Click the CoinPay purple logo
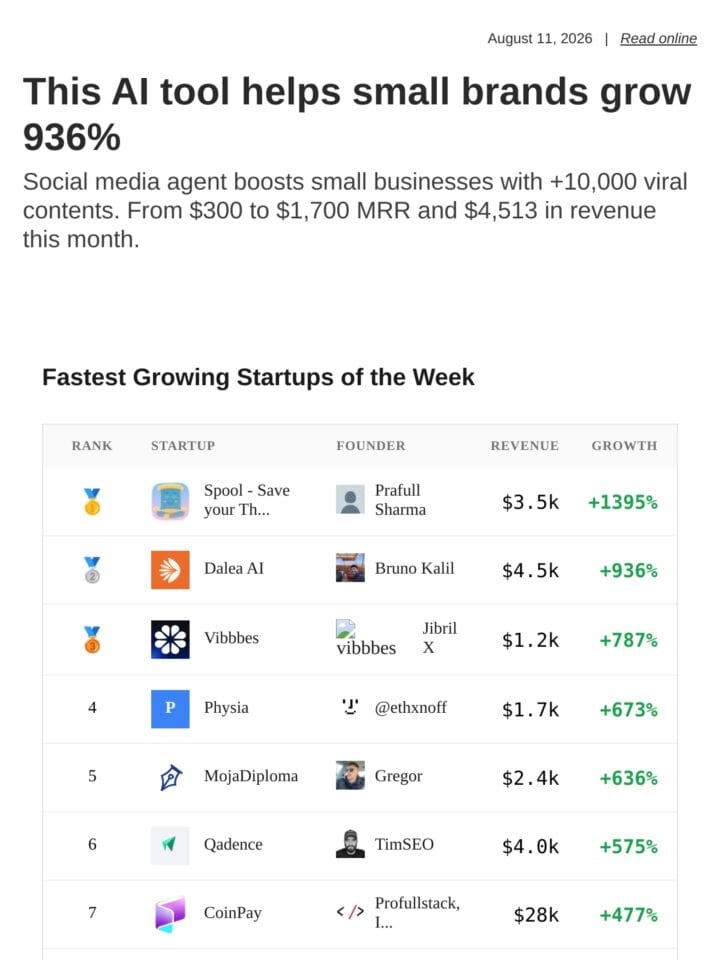 point(170,914)
